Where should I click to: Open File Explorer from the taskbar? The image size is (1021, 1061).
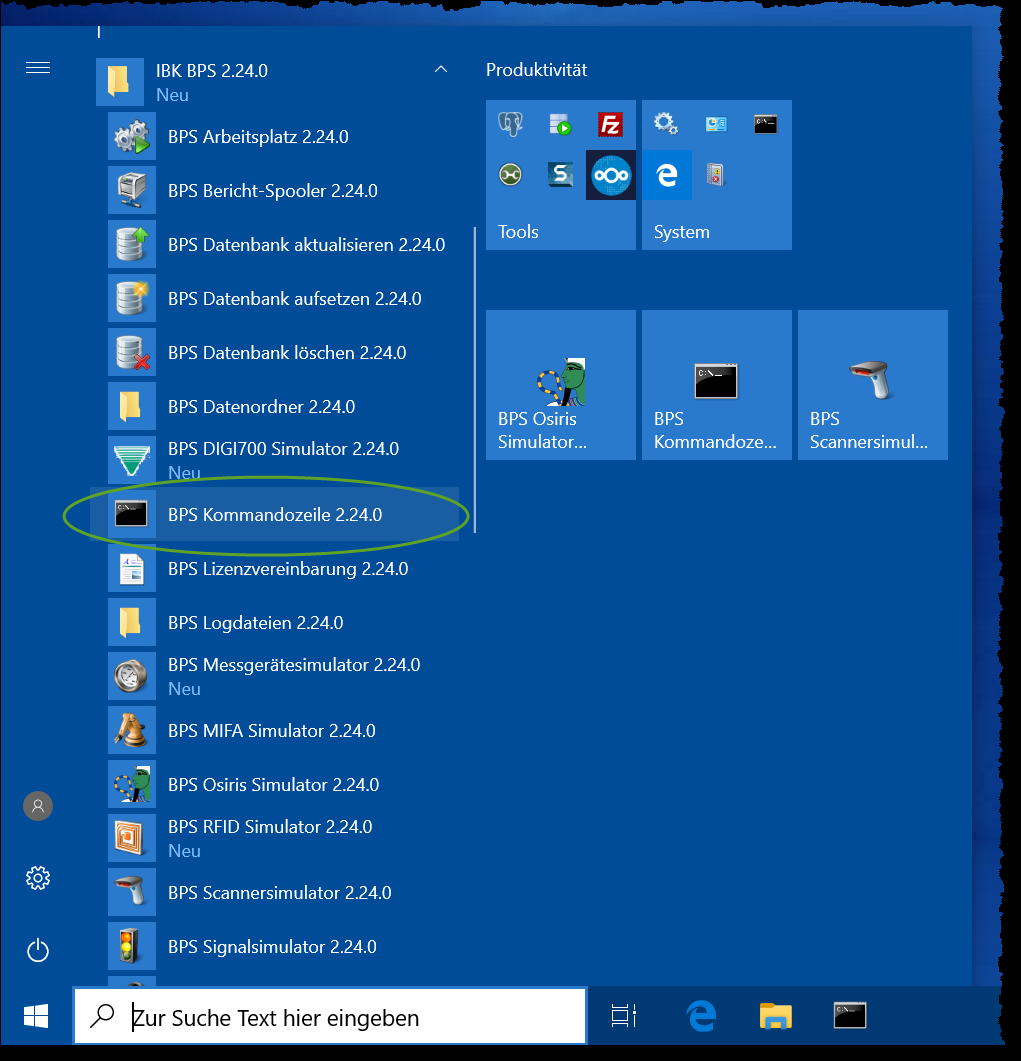click(x=776, y=1016)
